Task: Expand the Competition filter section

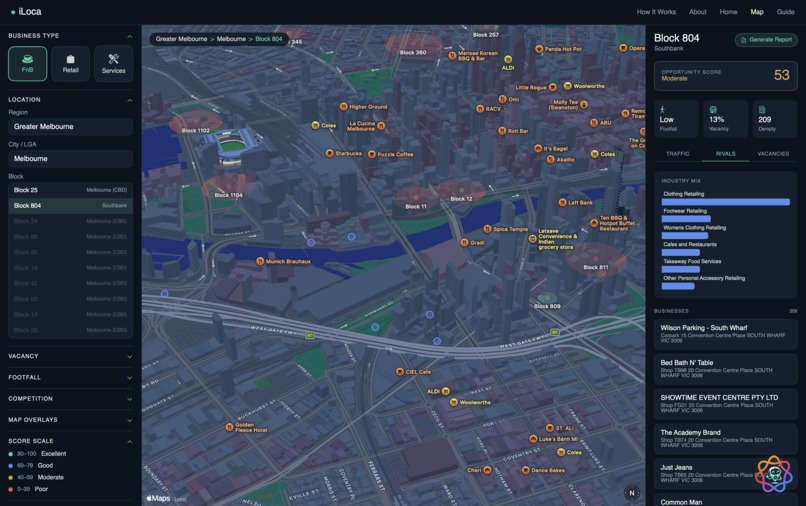Action: pyautogui.click(x=70, y=399)
